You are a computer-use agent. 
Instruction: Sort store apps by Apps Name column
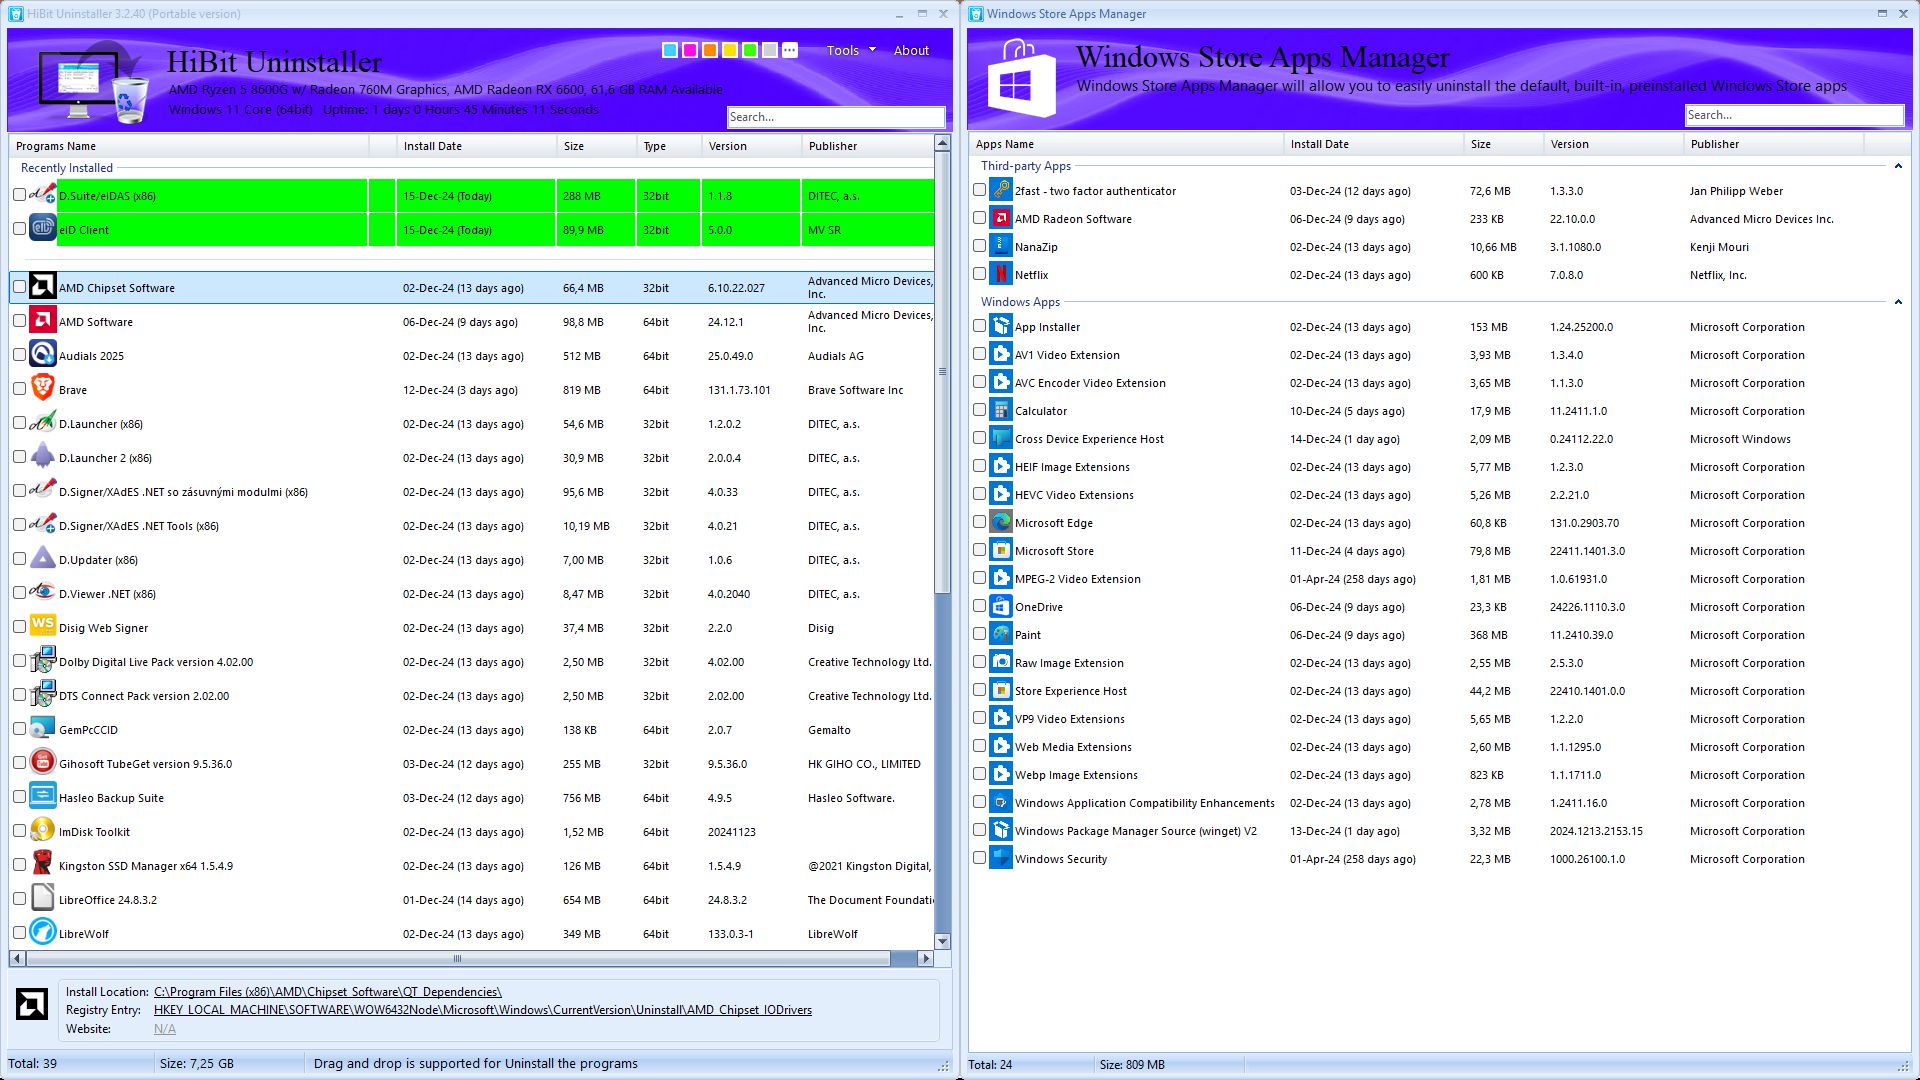coord(1126,144)
